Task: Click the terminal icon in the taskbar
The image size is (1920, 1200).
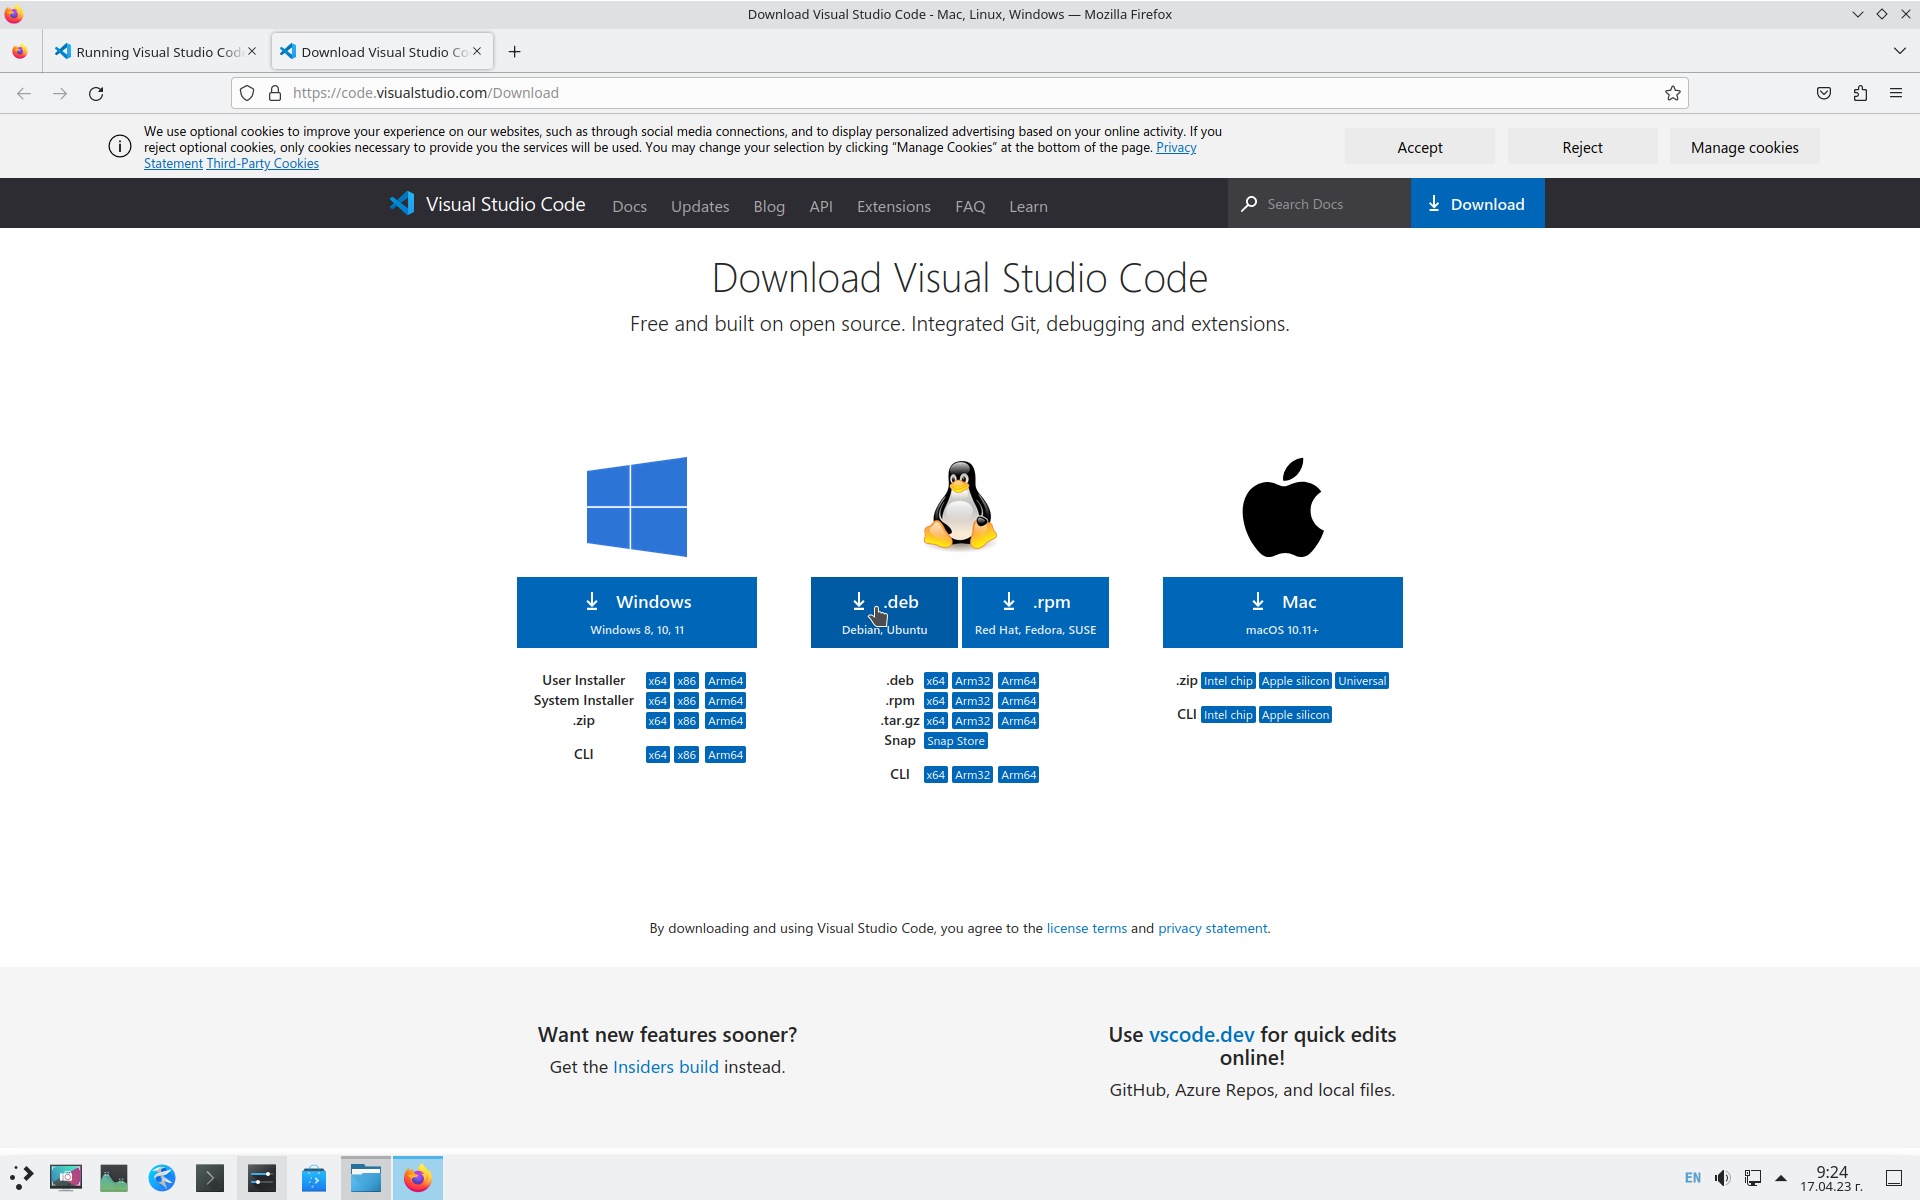Action: (x=210, y=1178)
